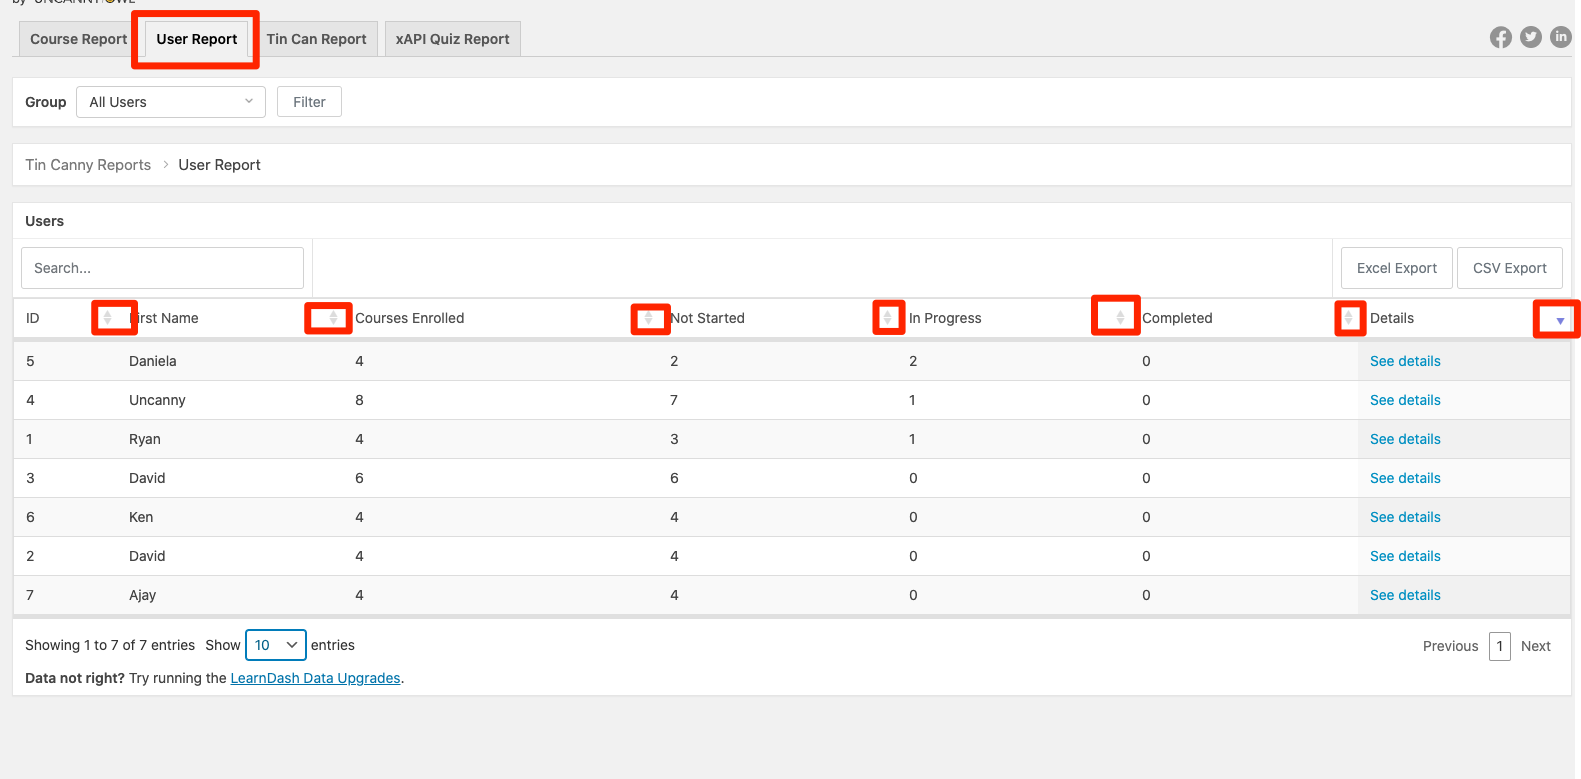Expand the Show entries count dropdown
The width and height of the screenshot is (1581, 779).
pyautogui.click(x=276, y=645)
